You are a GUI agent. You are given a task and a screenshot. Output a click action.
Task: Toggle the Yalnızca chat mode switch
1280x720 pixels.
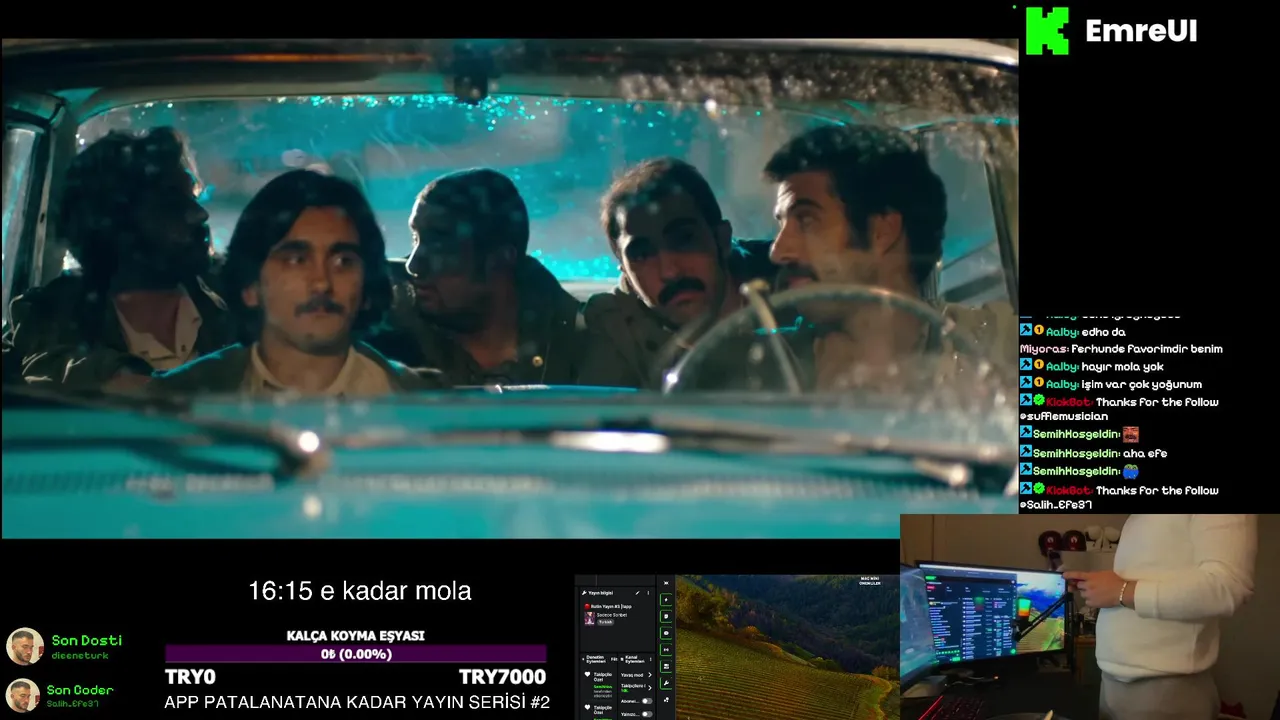click(x=647, y=714)
